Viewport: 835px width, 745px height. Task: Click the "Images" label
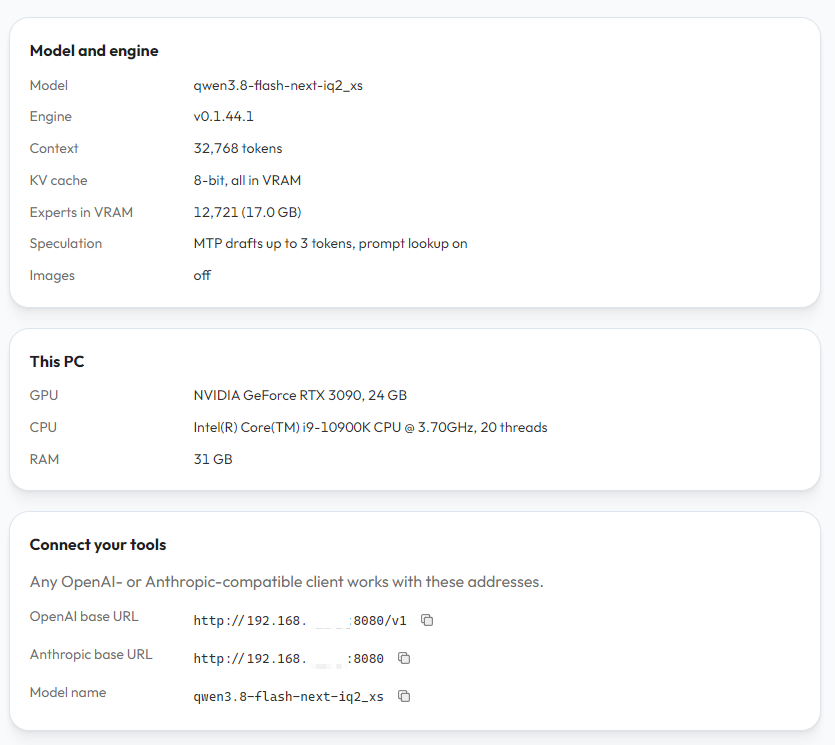click(52, 275)
